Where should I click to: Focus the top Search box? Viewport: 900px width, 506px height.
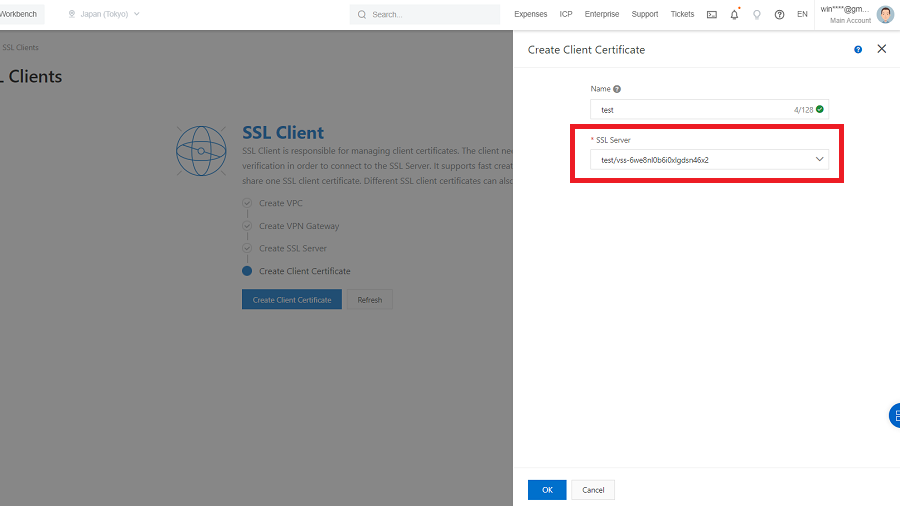[x=430, y=15]
